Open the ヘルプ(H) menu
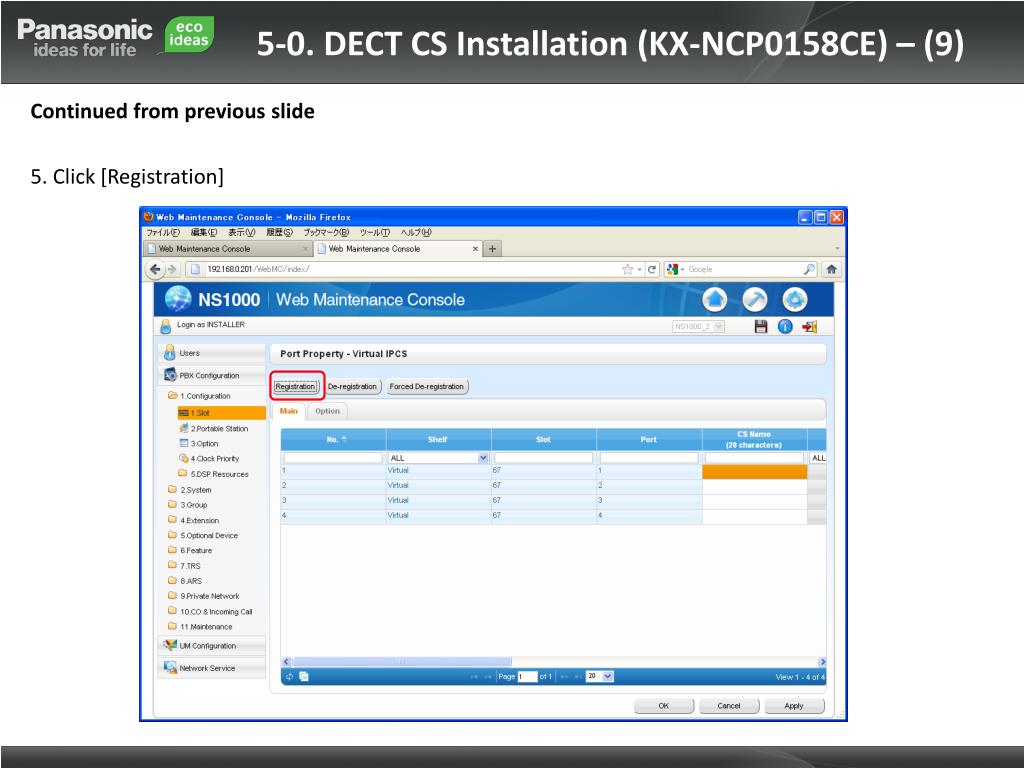Viewport: 1024px width, 768px height. point(416,232)
